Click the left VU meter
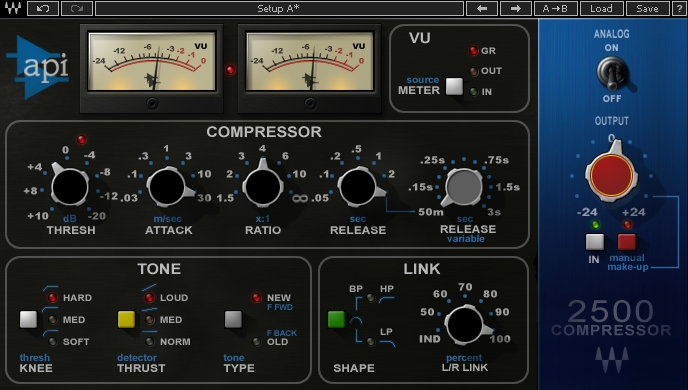The width and height of the screenshot is (688, 390). click(152, 61)
